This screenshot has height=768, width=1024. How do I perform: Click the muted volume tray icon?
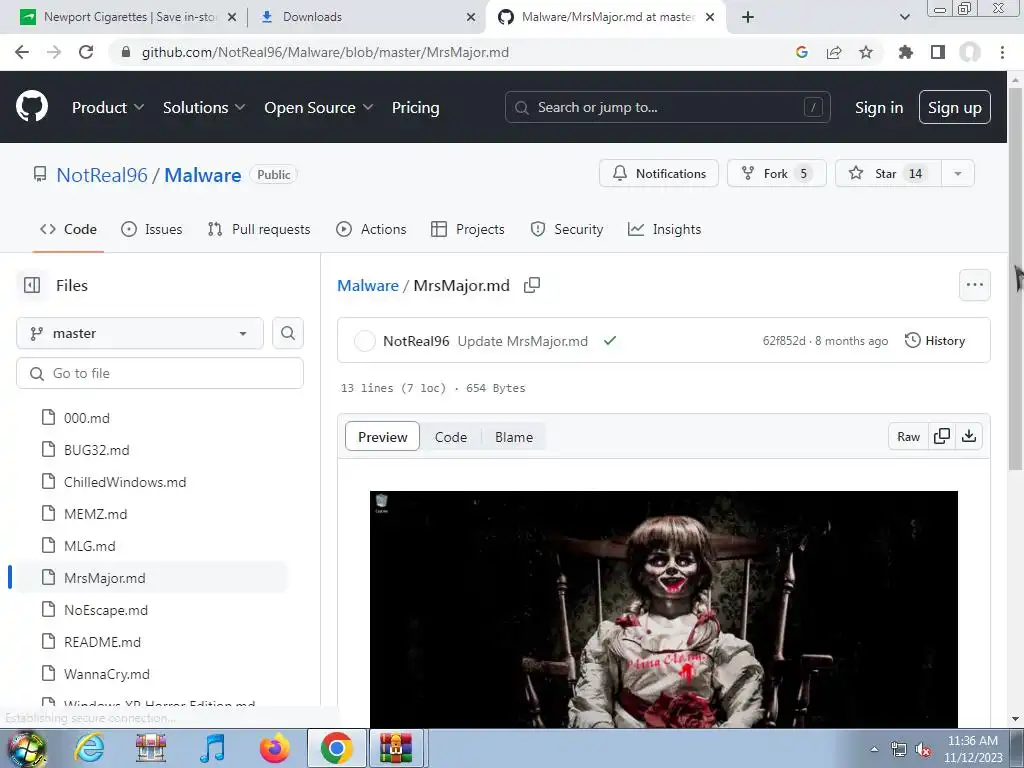923,750
